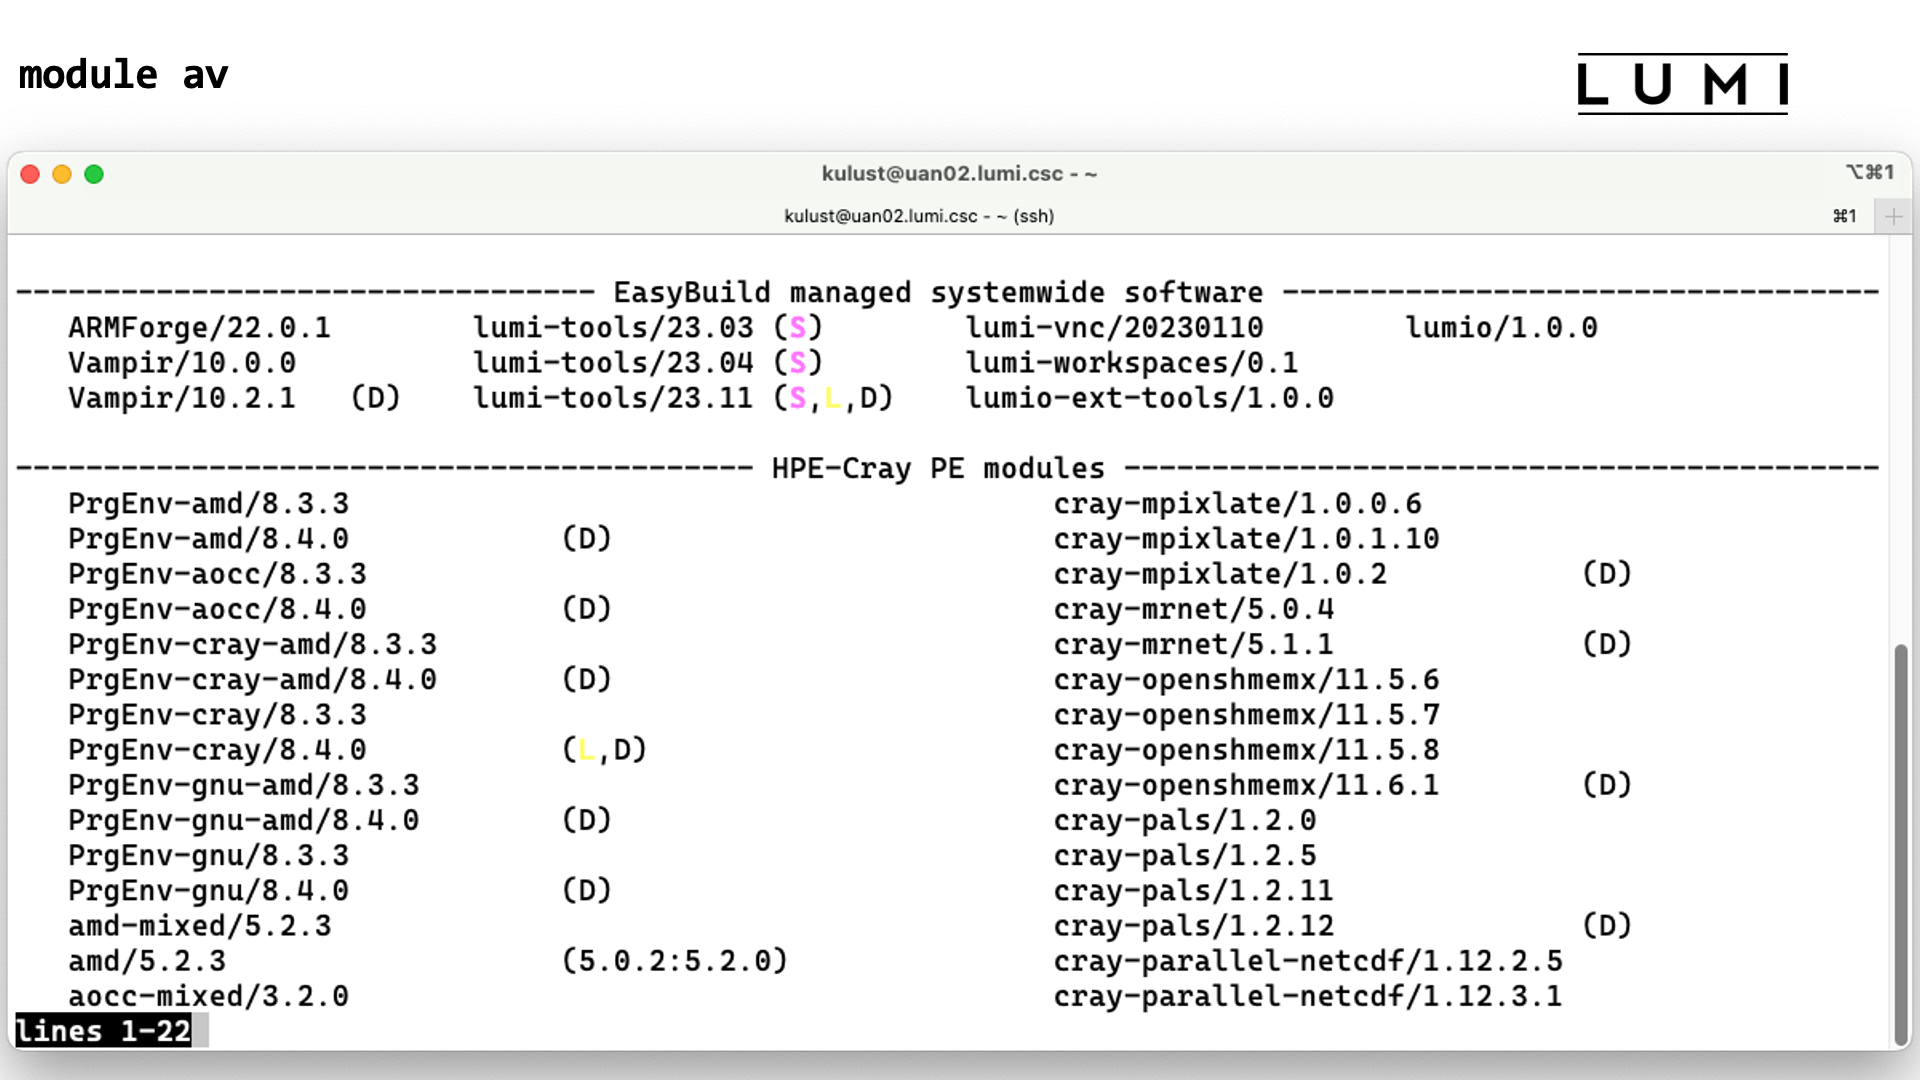The height and width of the screenshot is (1080, 1920).
Task: Click the yellow minimize window button
Action: 62,174
